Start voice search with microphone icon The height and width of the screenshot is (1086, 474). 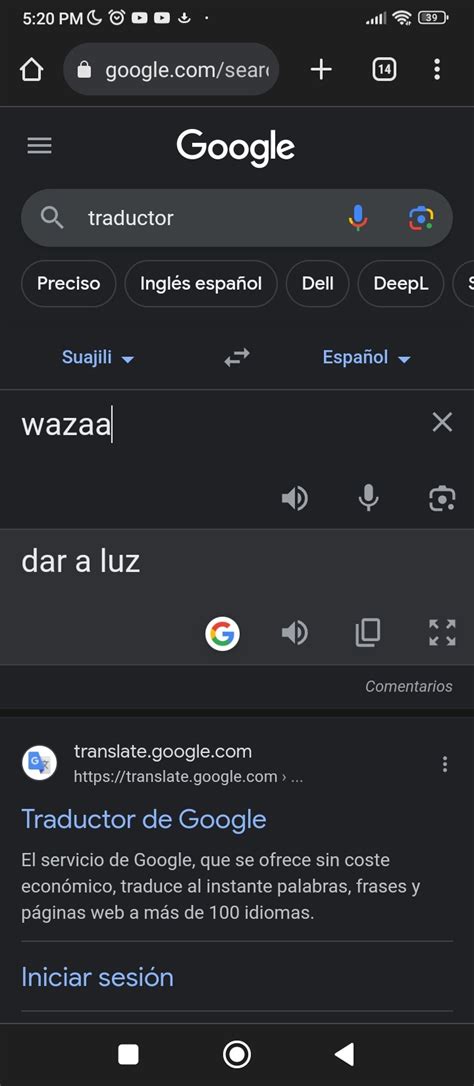click(358, 218)
